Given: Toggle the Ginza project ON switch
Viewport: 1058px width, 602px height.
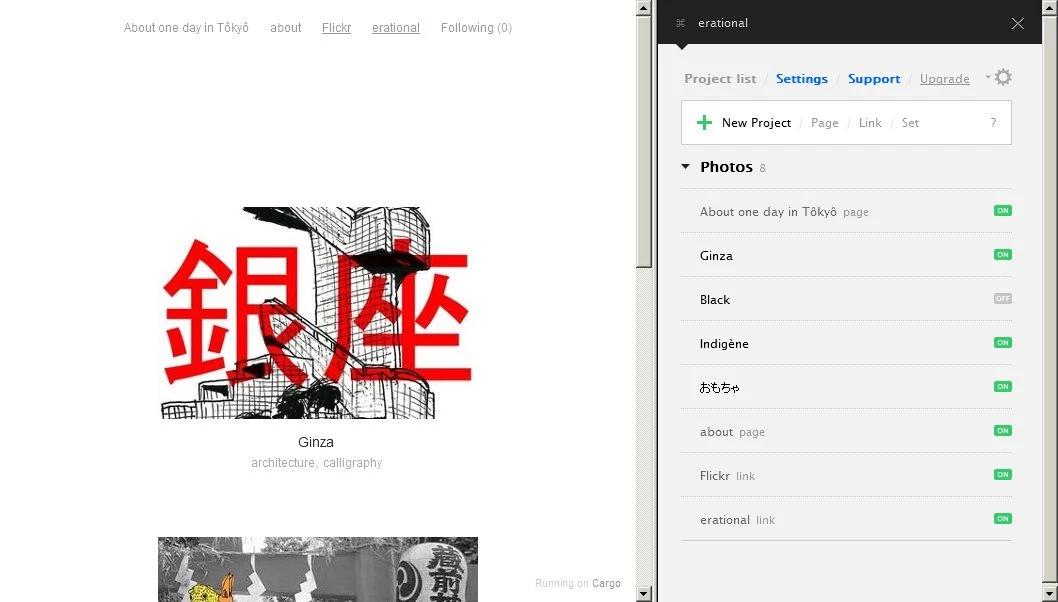Looking at the screenshot, I should point(1002,255).
